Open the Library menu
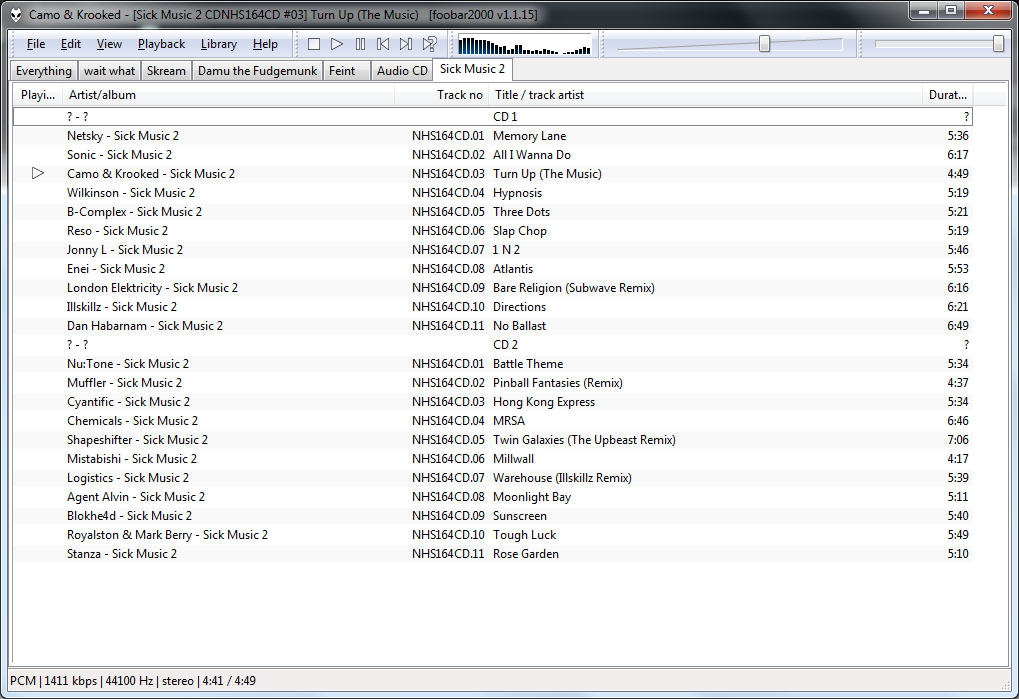1019x699 pixels. tap(218, 44)
